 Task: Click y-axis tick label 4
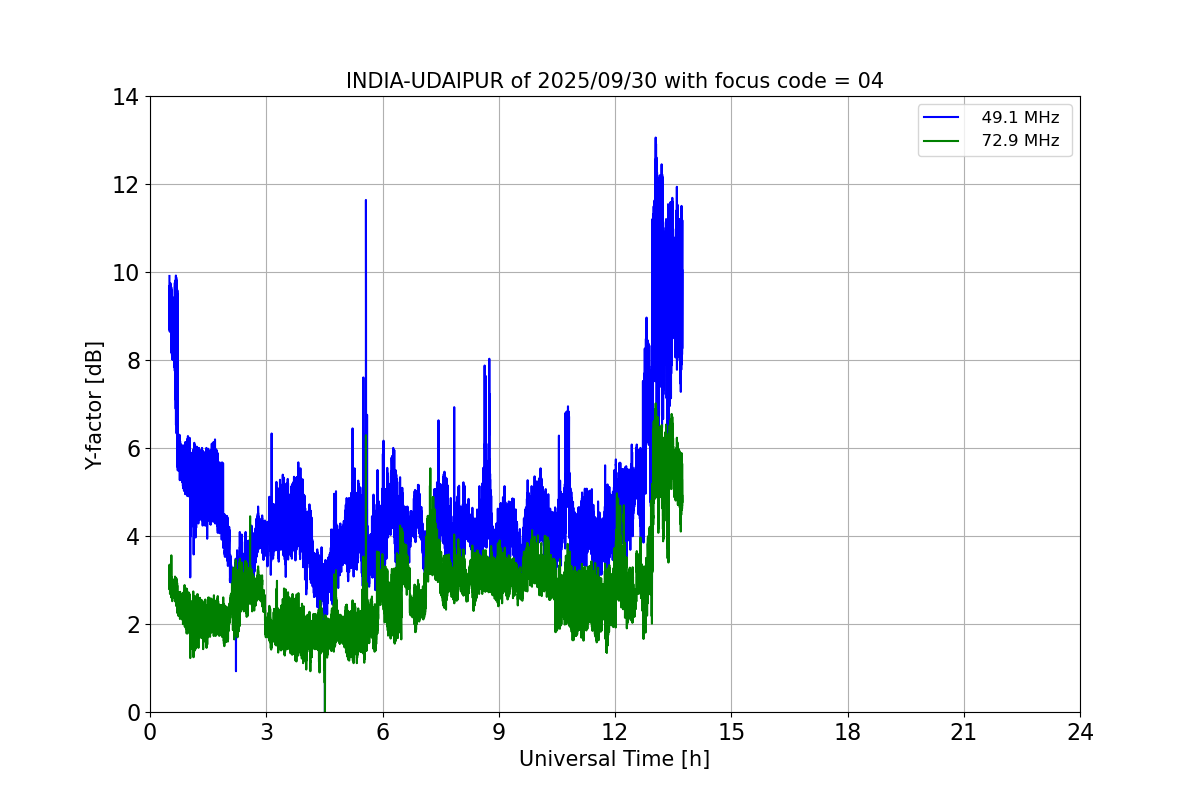coord(132,537)
